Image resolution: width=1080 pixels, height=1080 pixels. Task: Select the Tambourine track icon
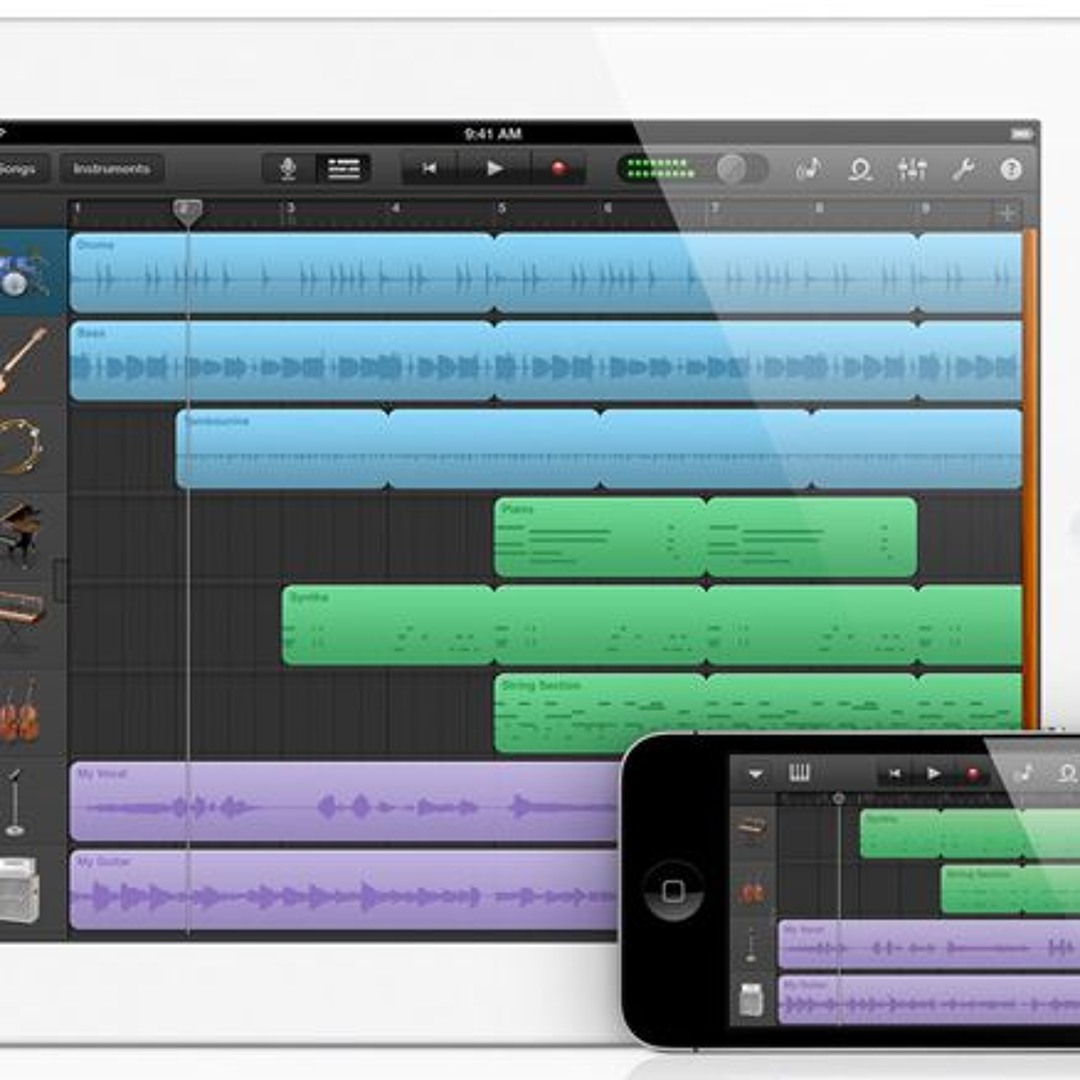coord(20,447)
